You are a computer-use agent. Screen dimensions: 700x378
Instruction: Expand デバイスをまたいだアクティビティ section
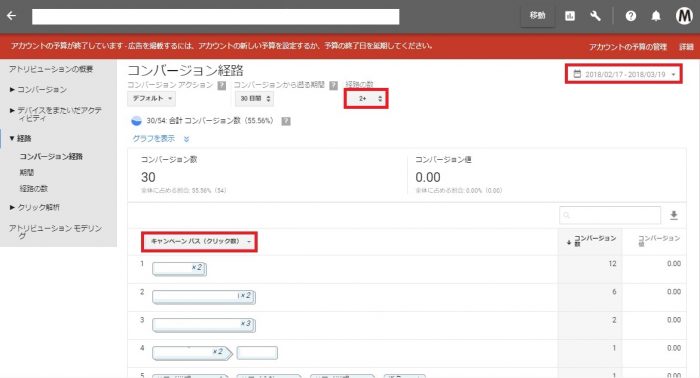click(x=55, y=114)
